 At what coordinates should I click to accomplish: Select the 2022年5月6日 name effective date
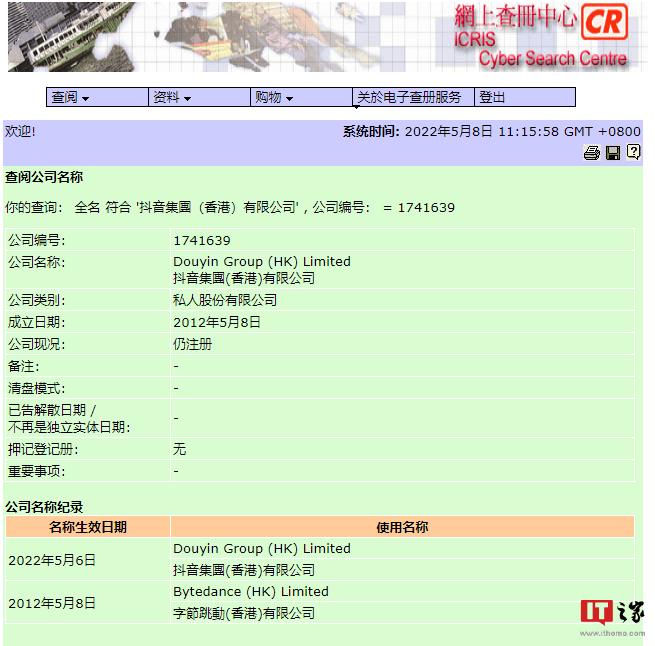pyautogui.click(x=52, y=560)
